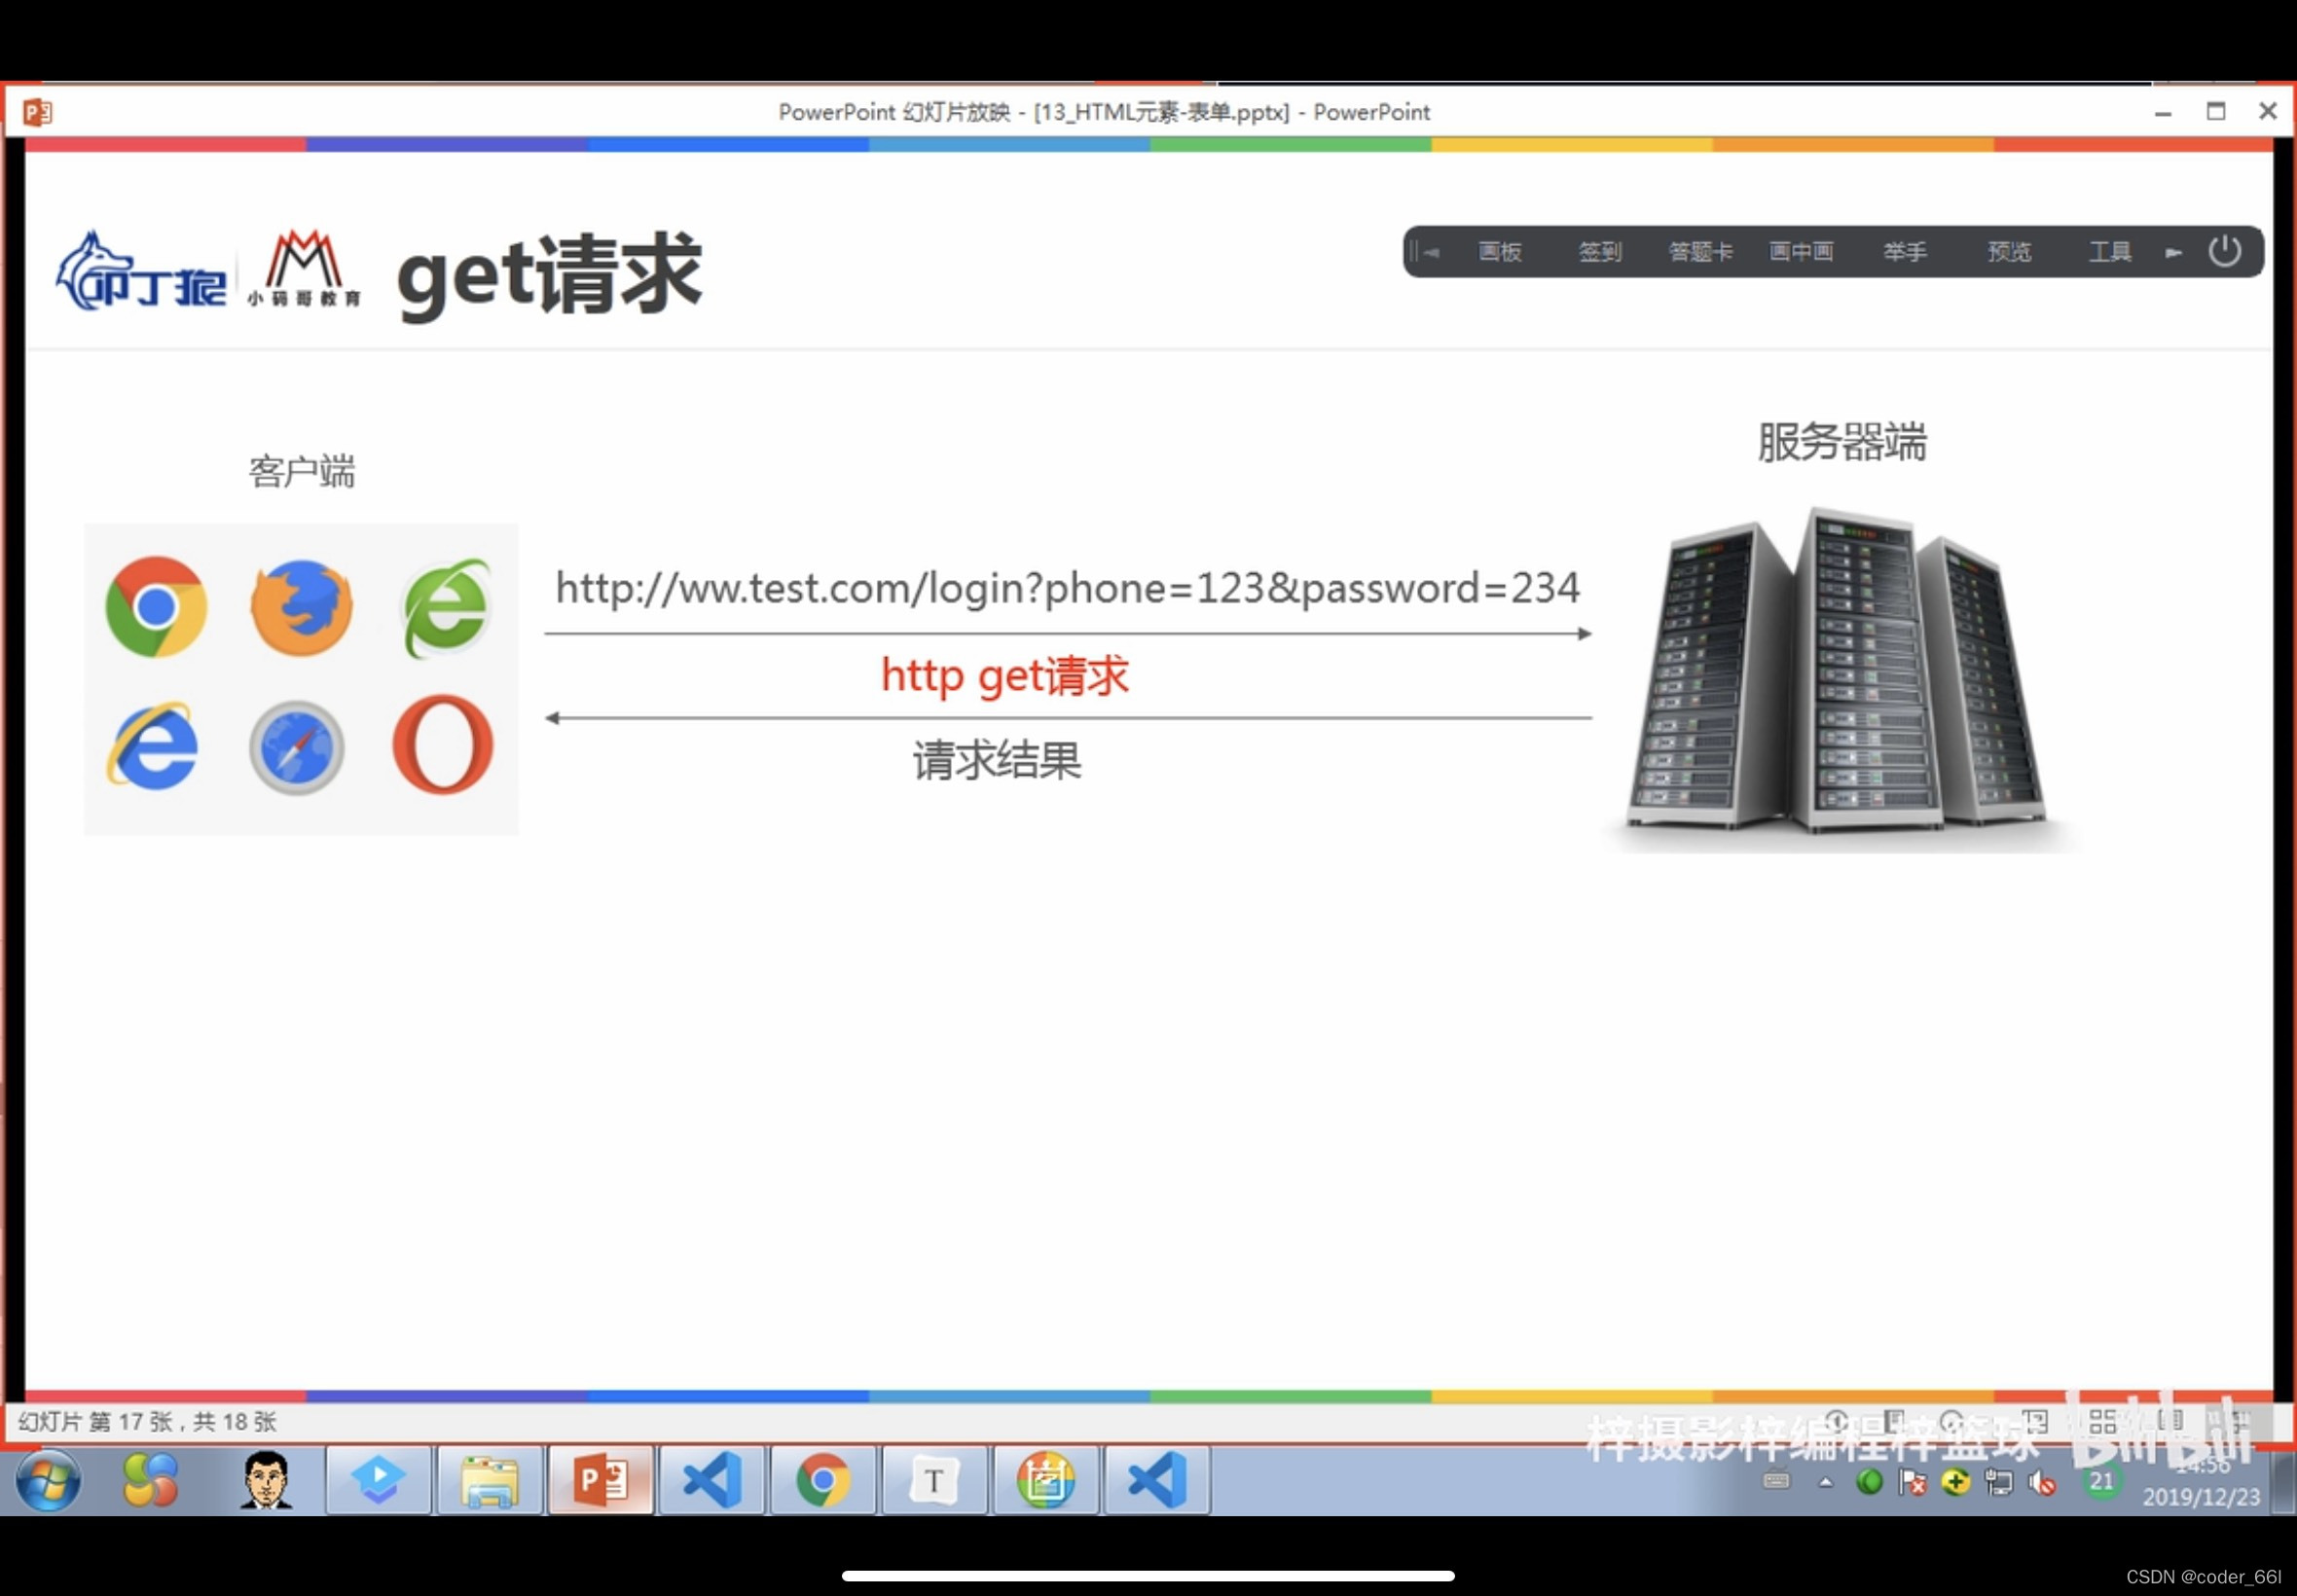The width and height of the screenshot is (2297, 1596).
Task: Show hidden tray icons arrow
Action: point(1825,1483)
